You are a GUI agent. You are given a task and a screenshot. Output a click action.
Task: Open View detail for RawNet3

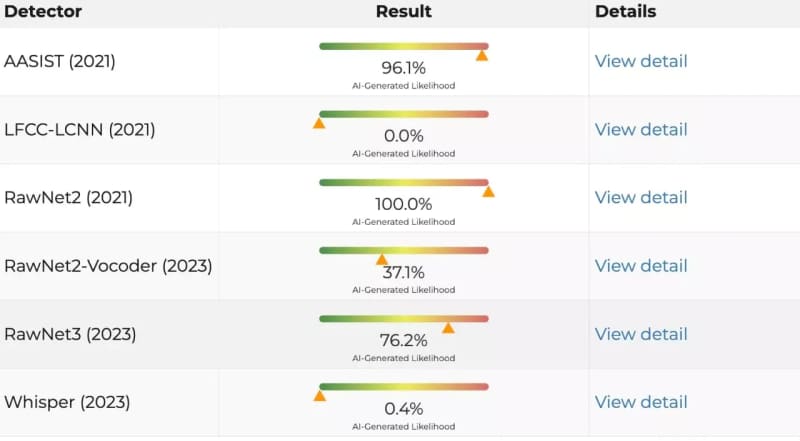641,334
